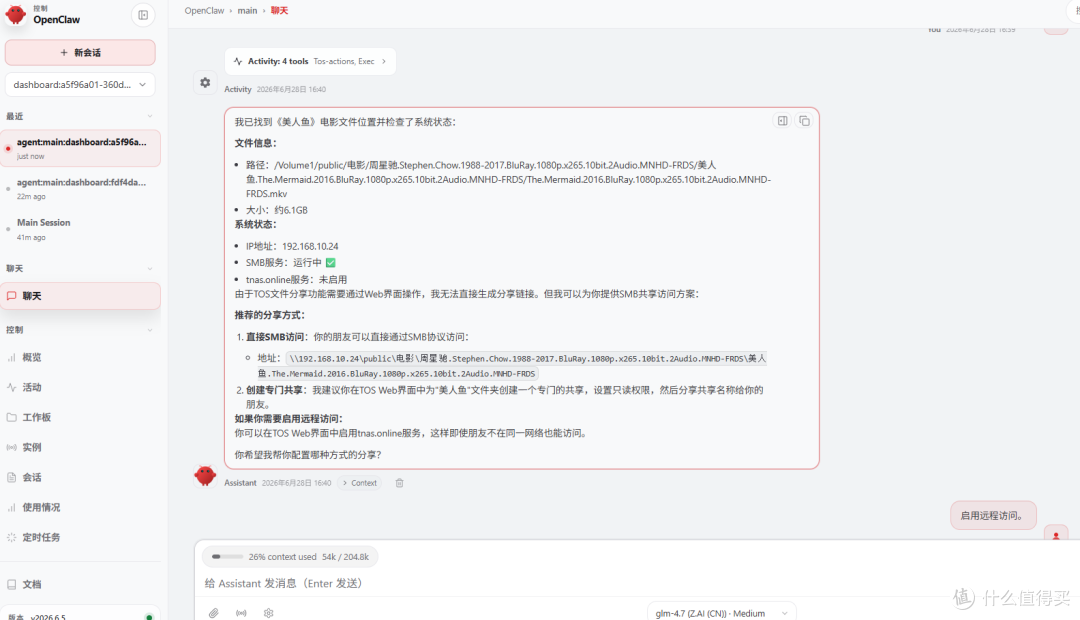
Task: Open the Main Session entry
Action: (x=81, y=229)
